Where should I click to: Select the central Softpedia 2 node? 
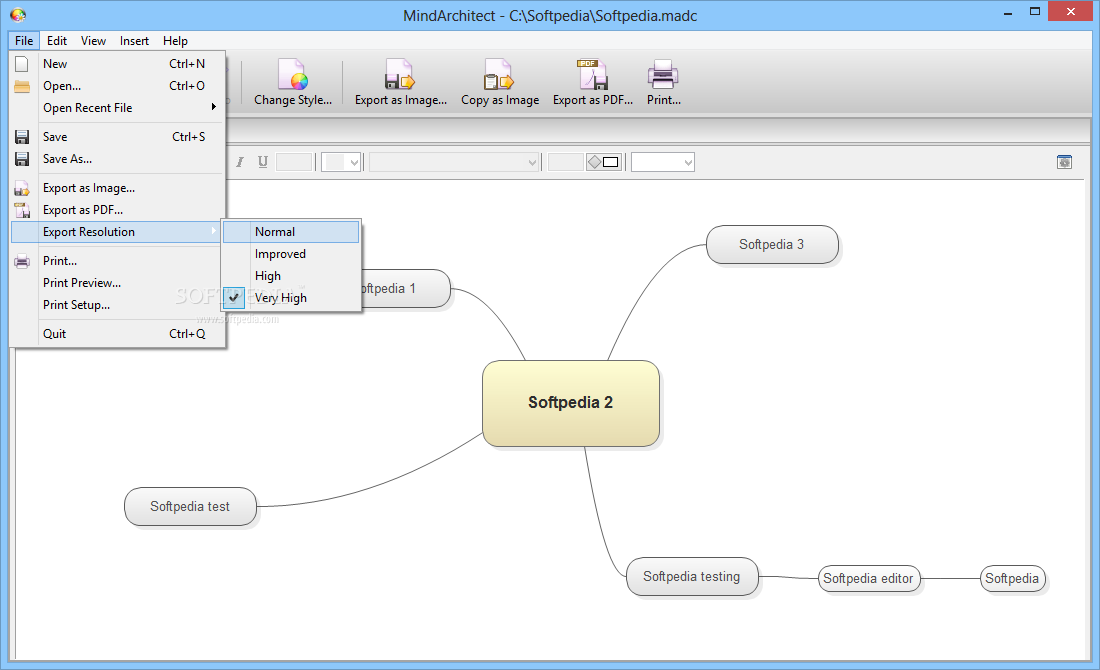(x=570, y=403)
